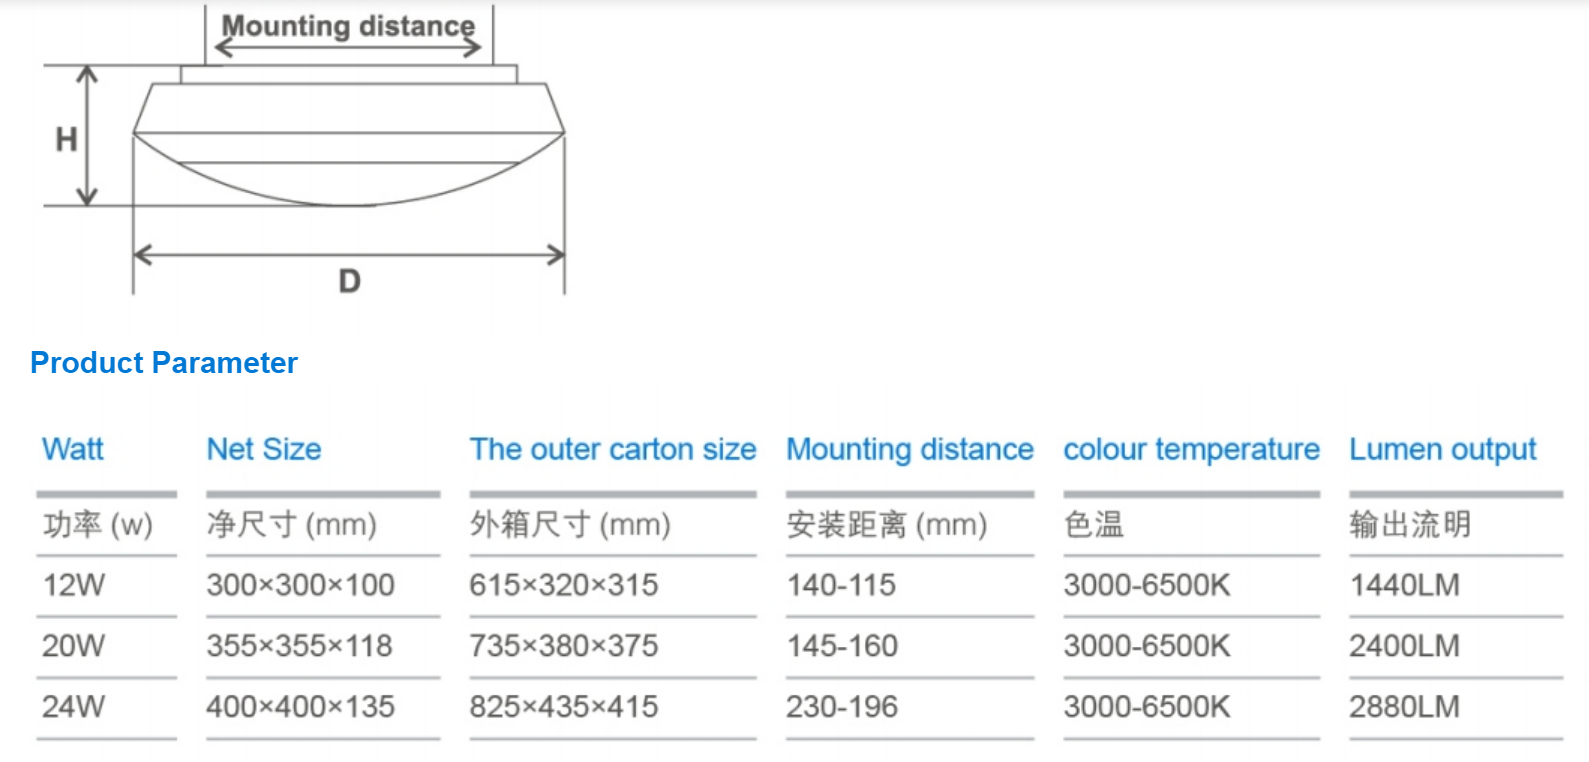Select the colour temperature column header
The width and height of the screenshot is (1589, 762).
point(1191,449)
